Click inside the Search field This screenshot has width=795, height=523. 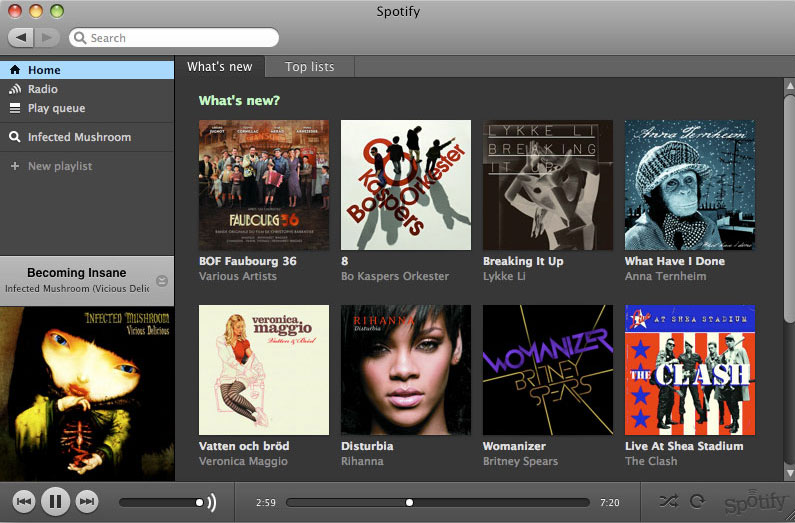tap(174, 38)
